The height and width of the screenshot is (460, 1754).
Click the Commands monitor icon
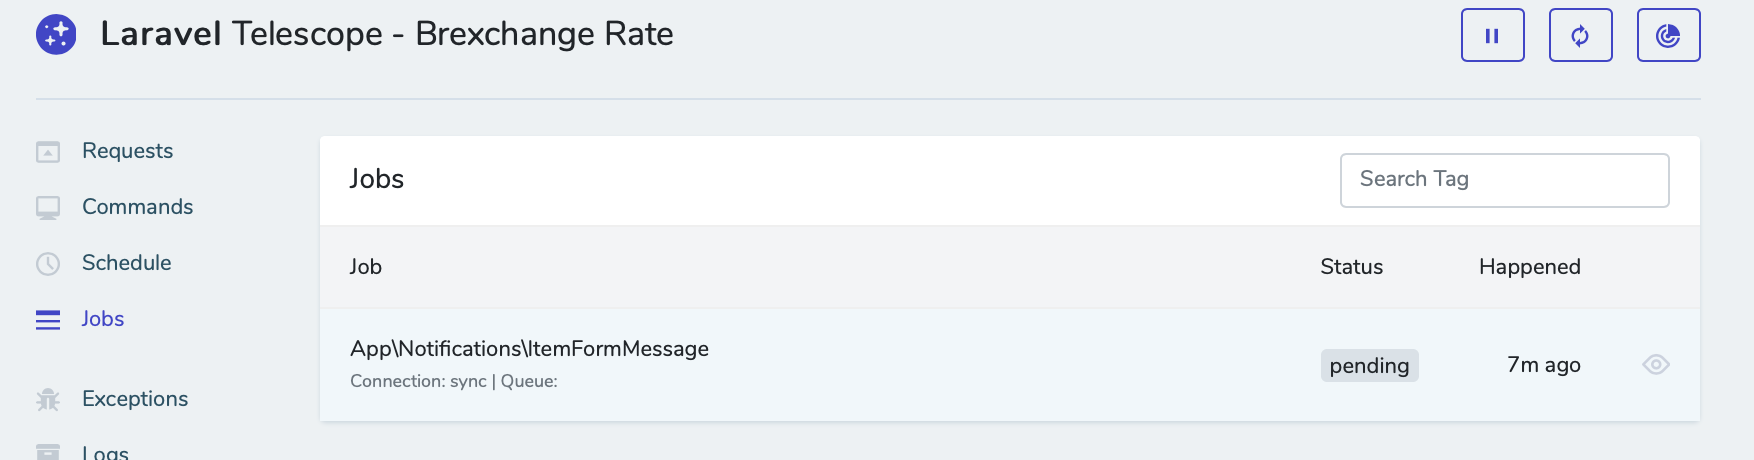pyautogui.click(x=48, y=207)
